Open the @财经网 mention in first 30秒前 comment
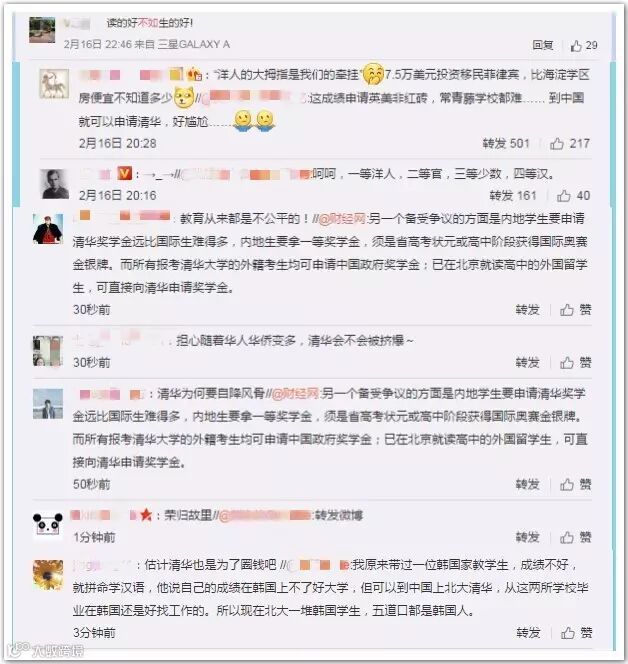Image resolution: width=628 pixels, height=664 pixels. coord(342,219)
